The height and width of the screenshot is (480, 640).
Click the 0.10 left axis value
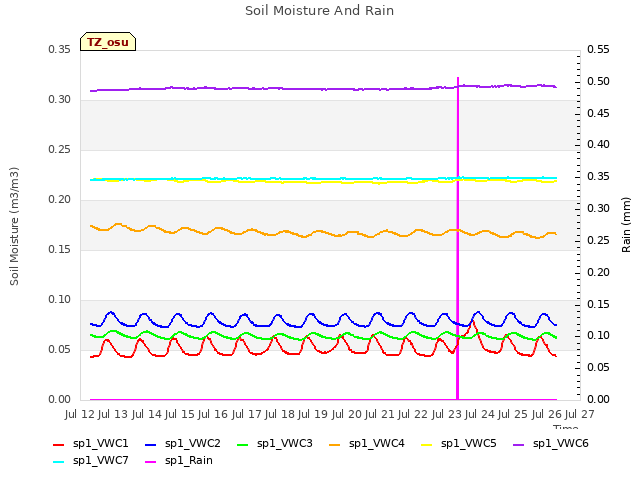coord(60,300)
